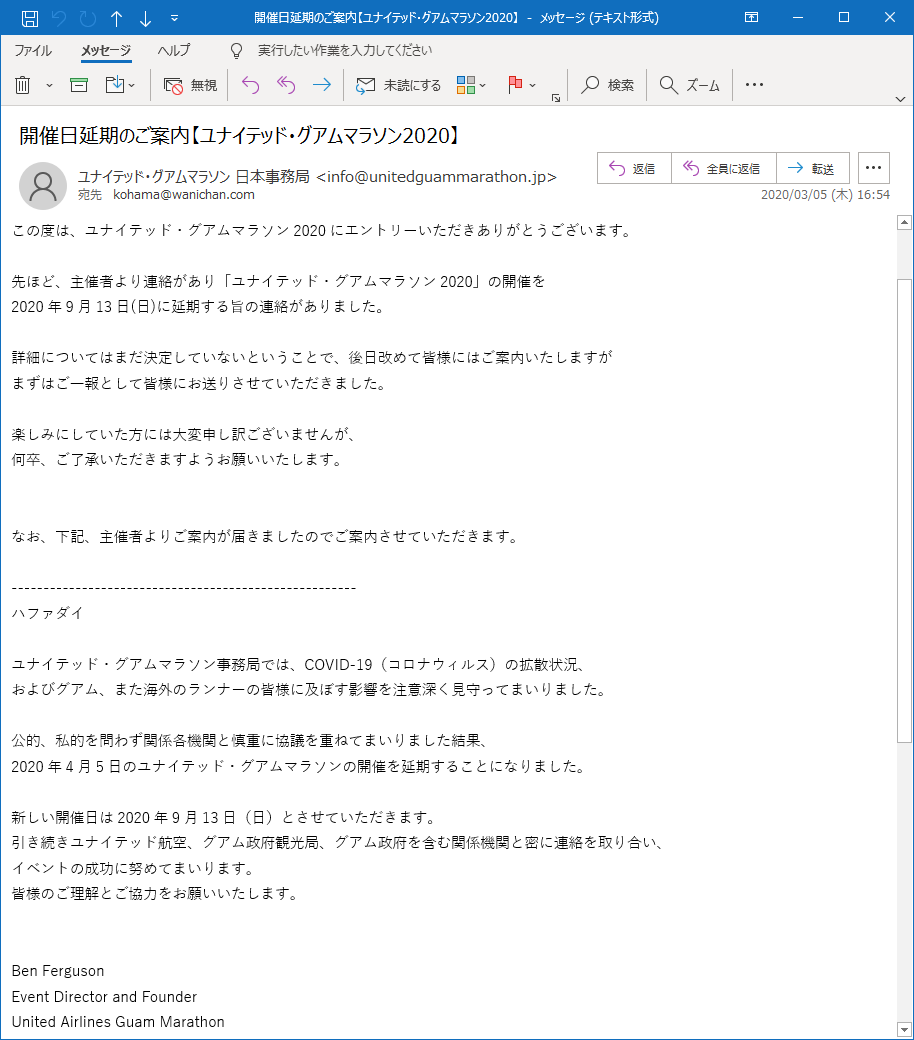914x1040 pixels.
Task: Mark the message as unread with 未読にする
Action: point(394,85)
